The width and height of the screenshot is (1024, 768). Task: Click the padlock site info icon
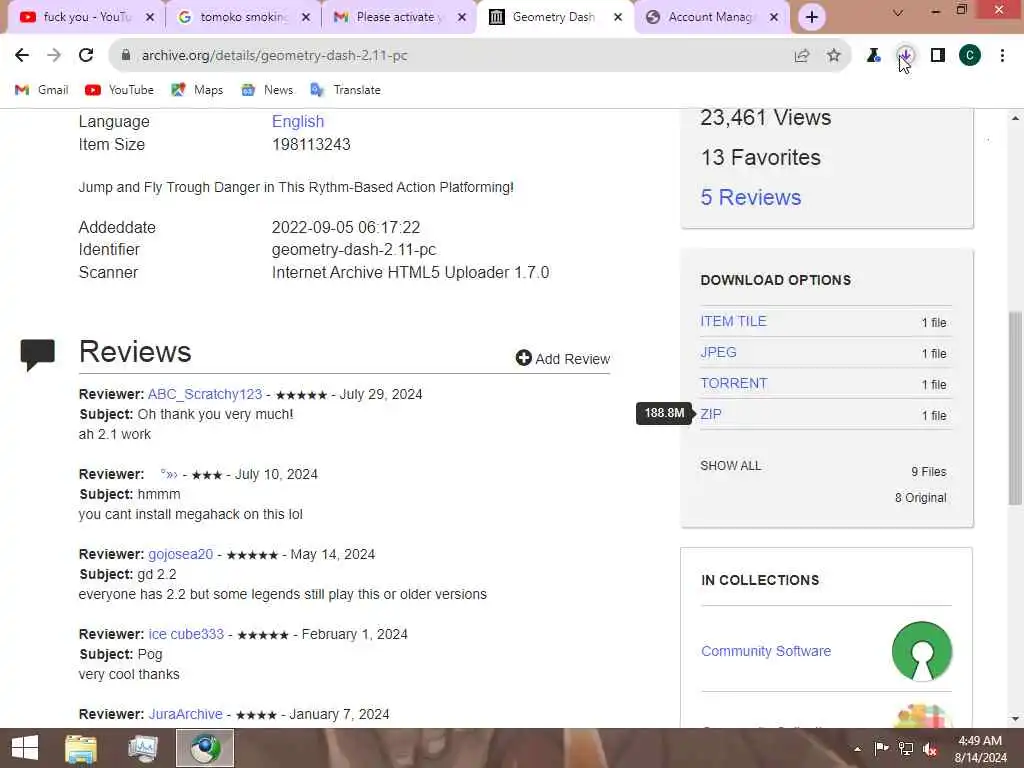click(126, 56)
